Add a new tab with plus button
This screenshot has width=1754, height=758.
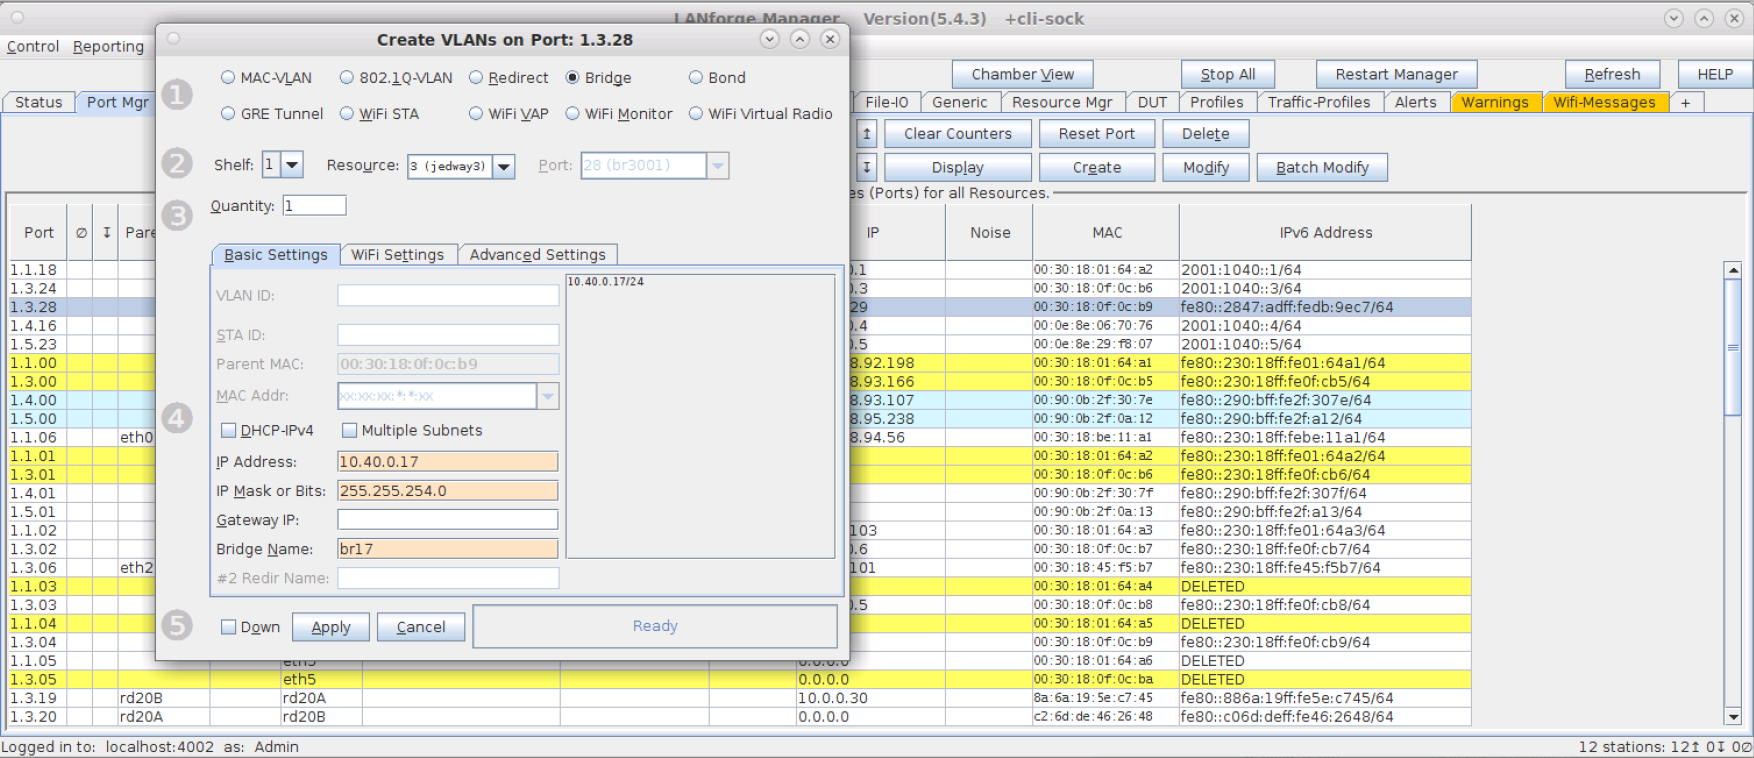coord(1685,102)
